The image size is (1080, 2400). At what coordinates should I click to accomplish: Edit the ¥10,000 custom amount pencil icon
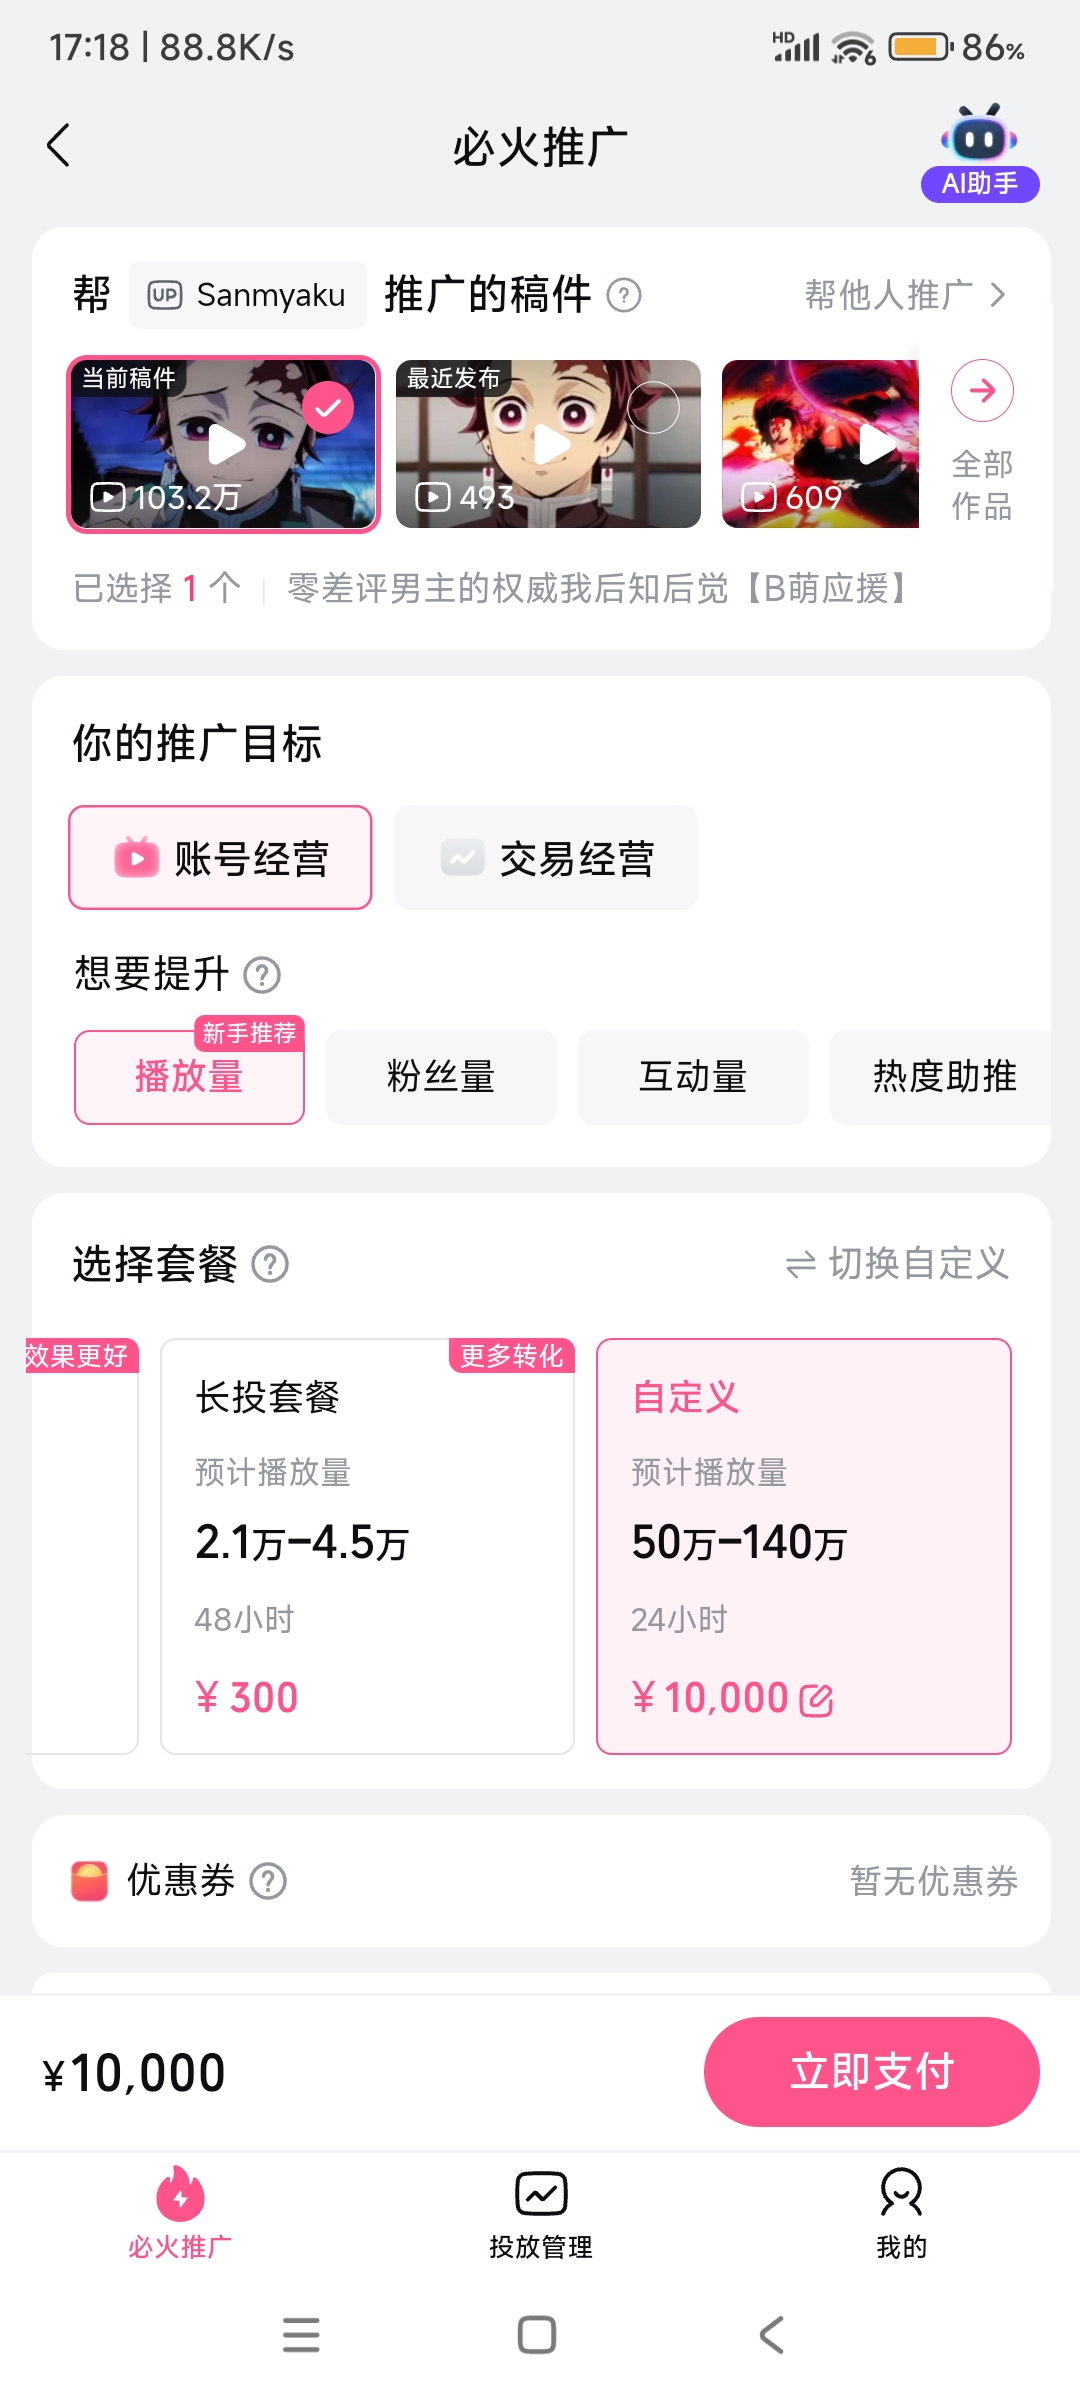[817, 1700]
